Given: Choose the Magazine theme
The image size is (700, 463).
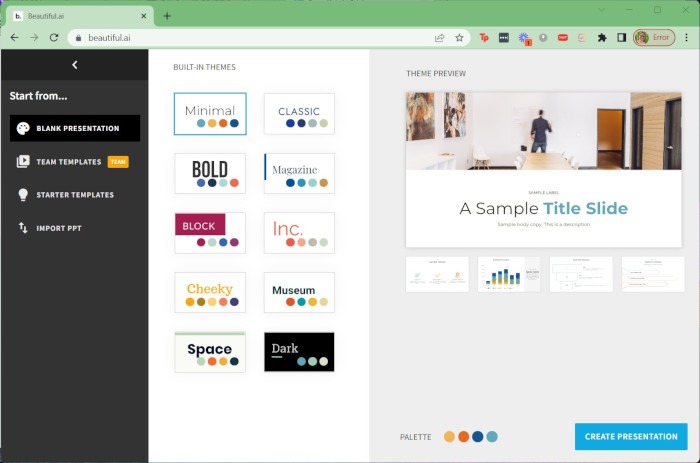Looking at the screenshot, I should 299,173.
